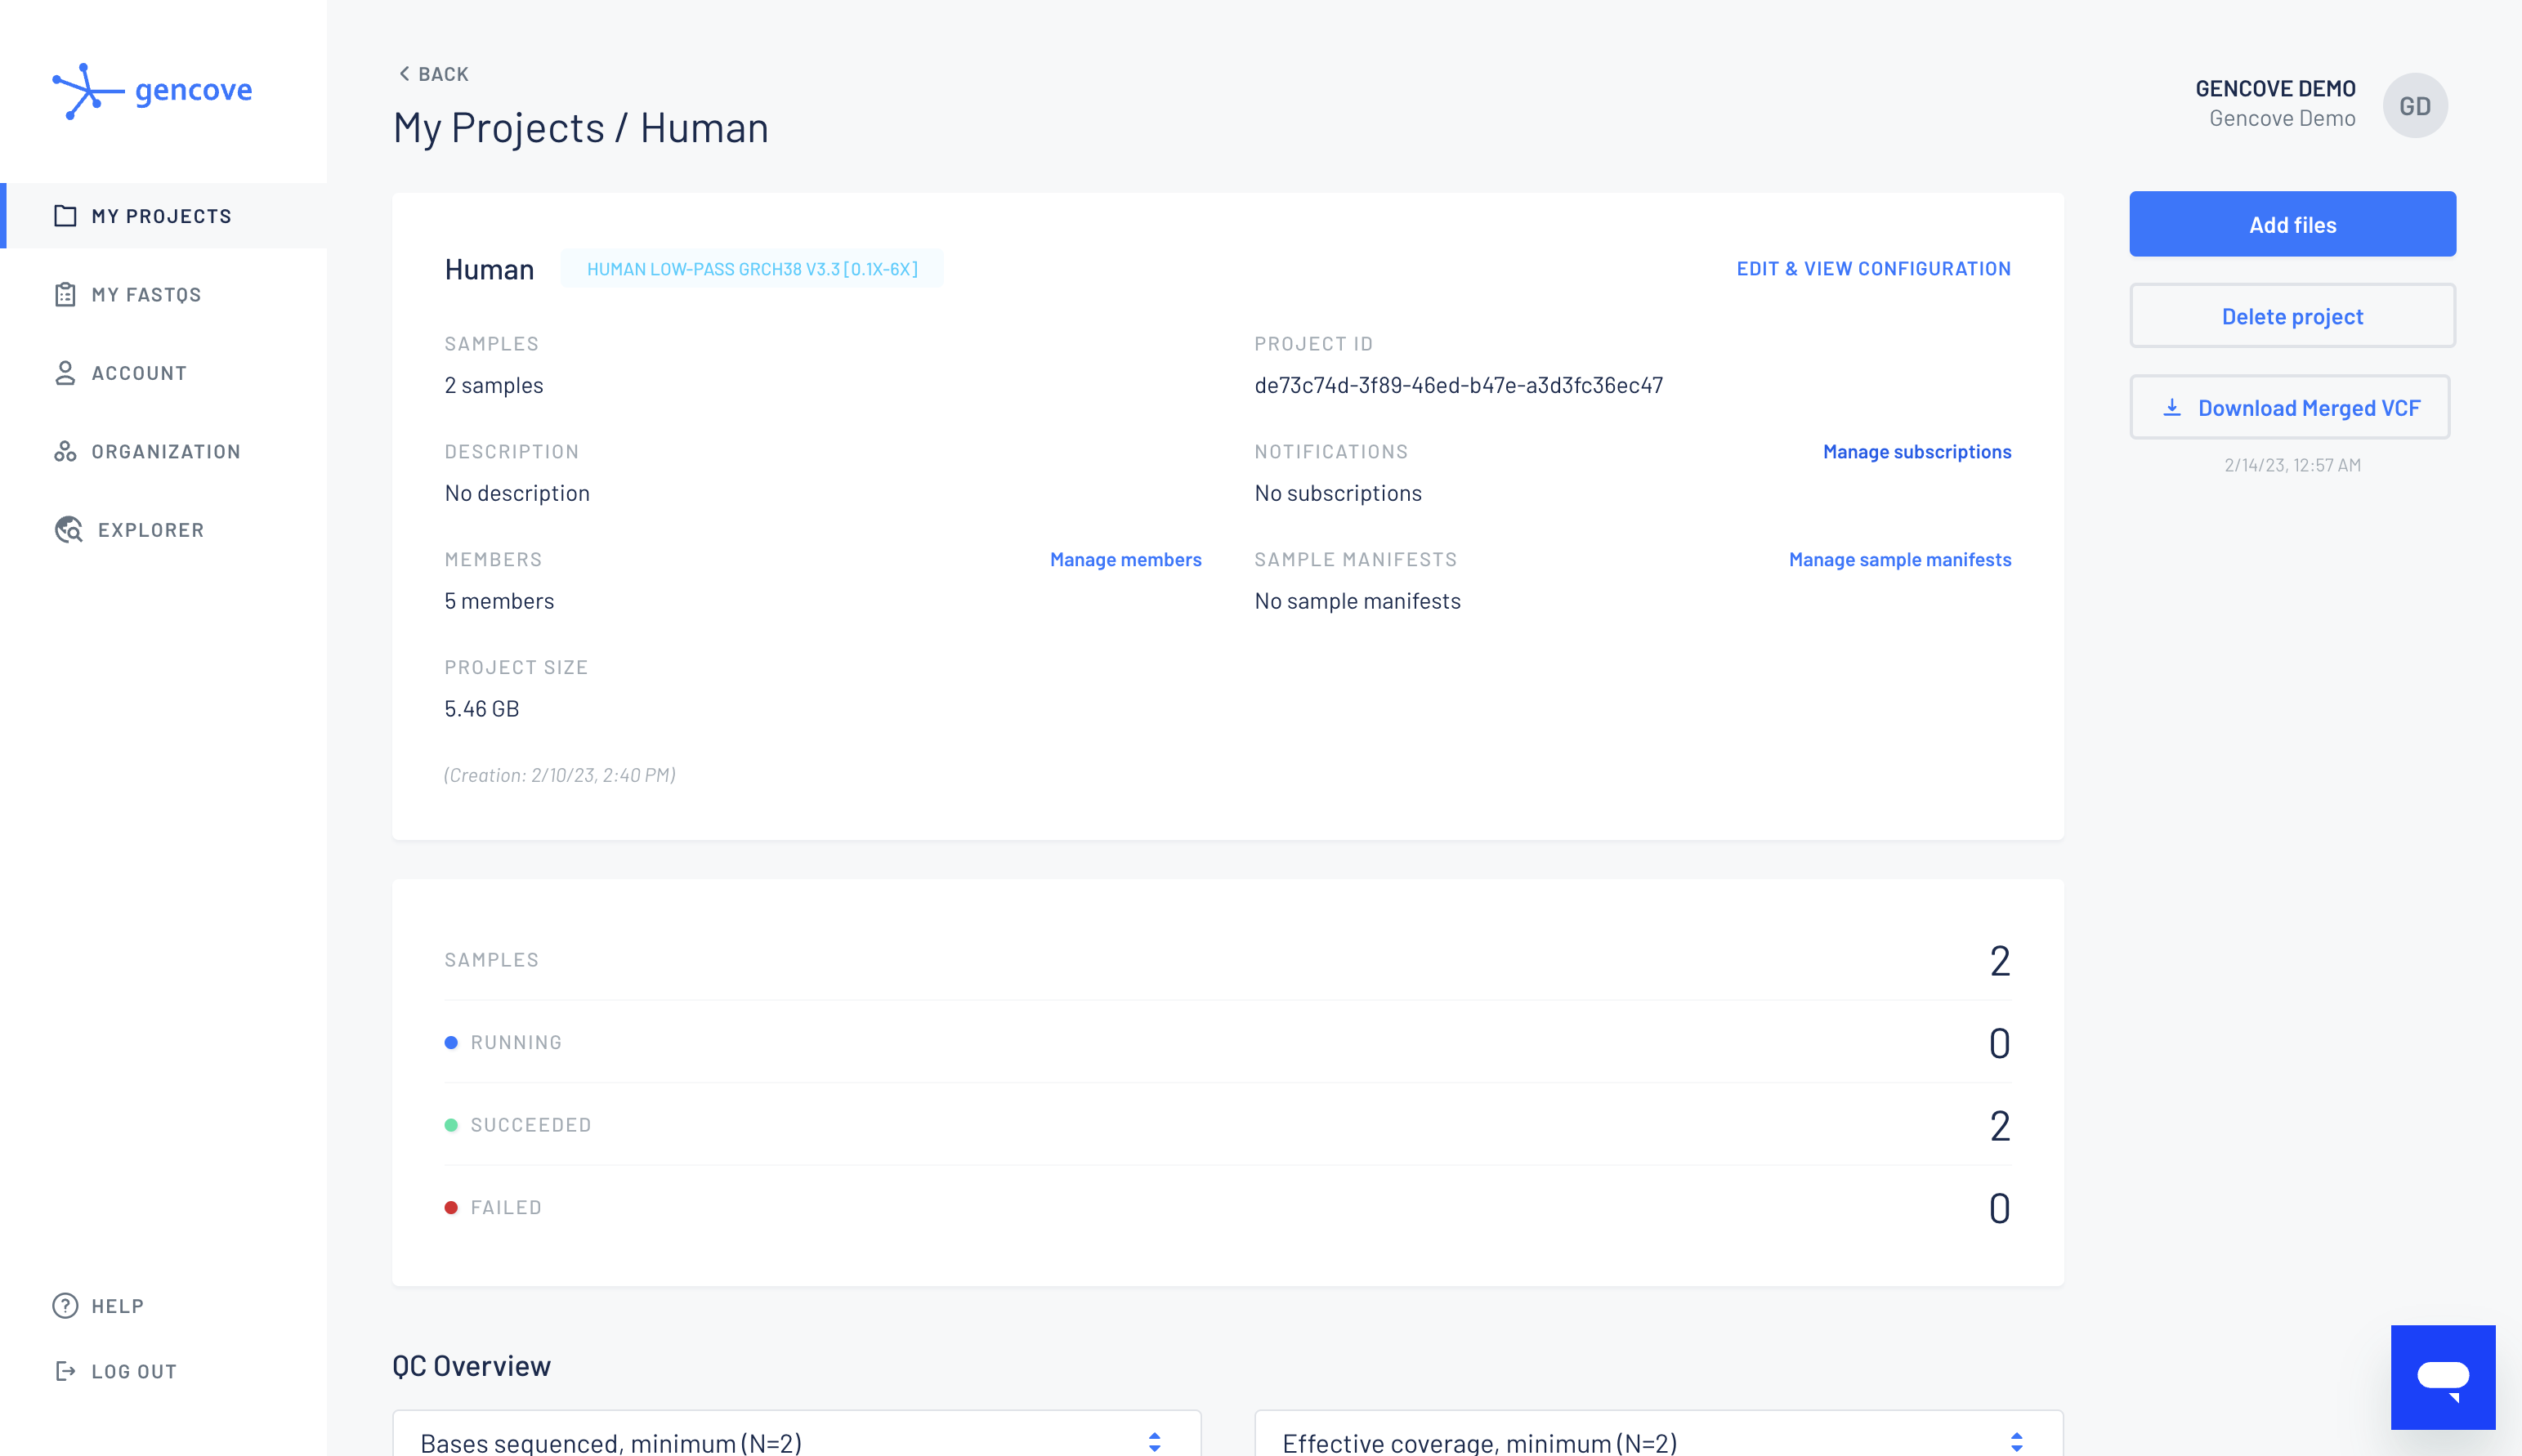Go to Organization section
2522x1456 pixels.
[x=163, y=451]
